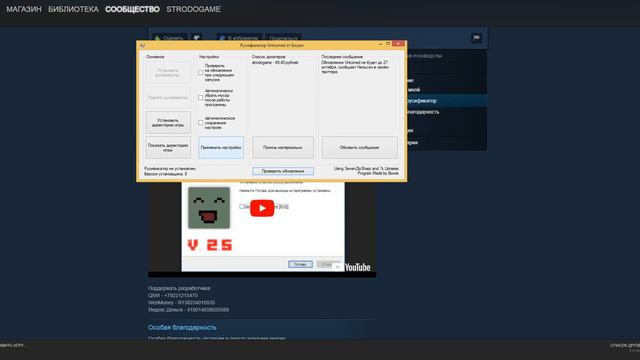Click the Поделиться share button
Image resolution: width=640 pixels, height=360 pixels.
[x=283, y=37]
